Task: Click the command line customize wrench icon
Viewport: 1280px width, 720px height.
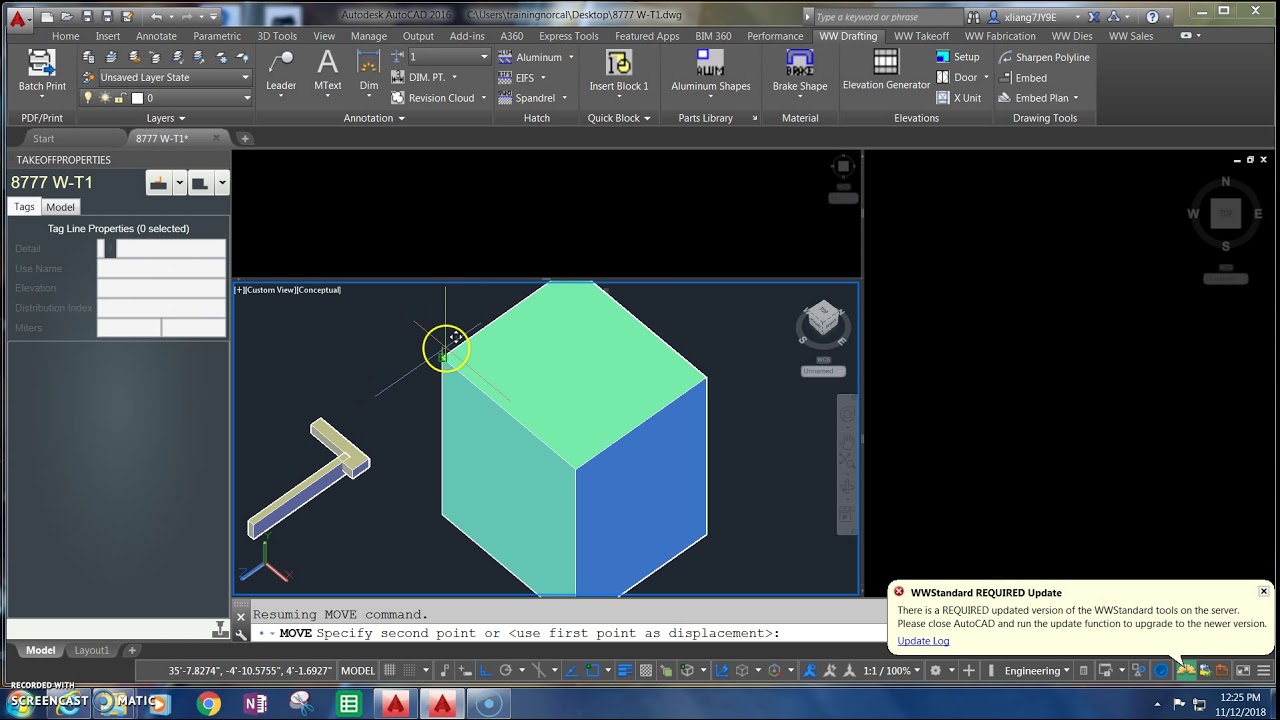Action: pyautogui.click(x=241, y=633)
